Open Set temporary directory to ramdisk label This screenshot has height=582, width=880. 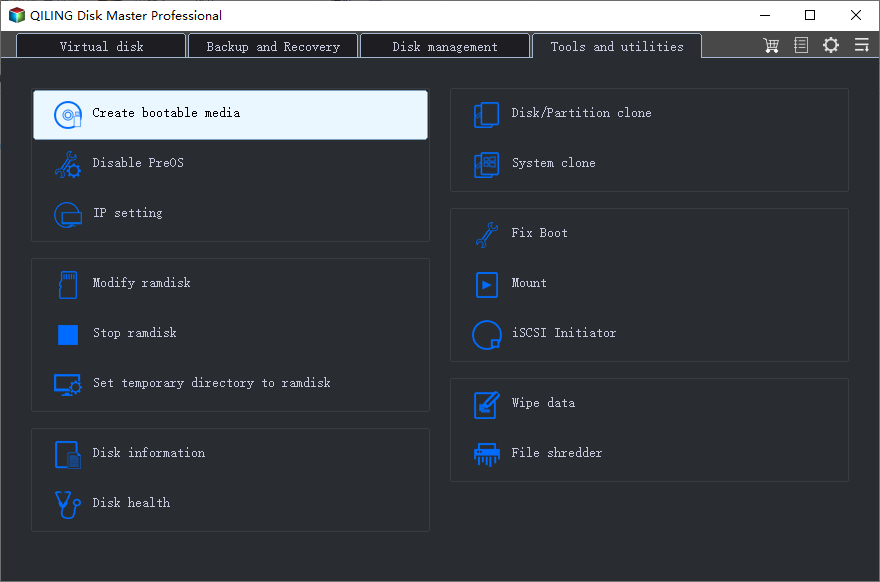pos(212,383)
